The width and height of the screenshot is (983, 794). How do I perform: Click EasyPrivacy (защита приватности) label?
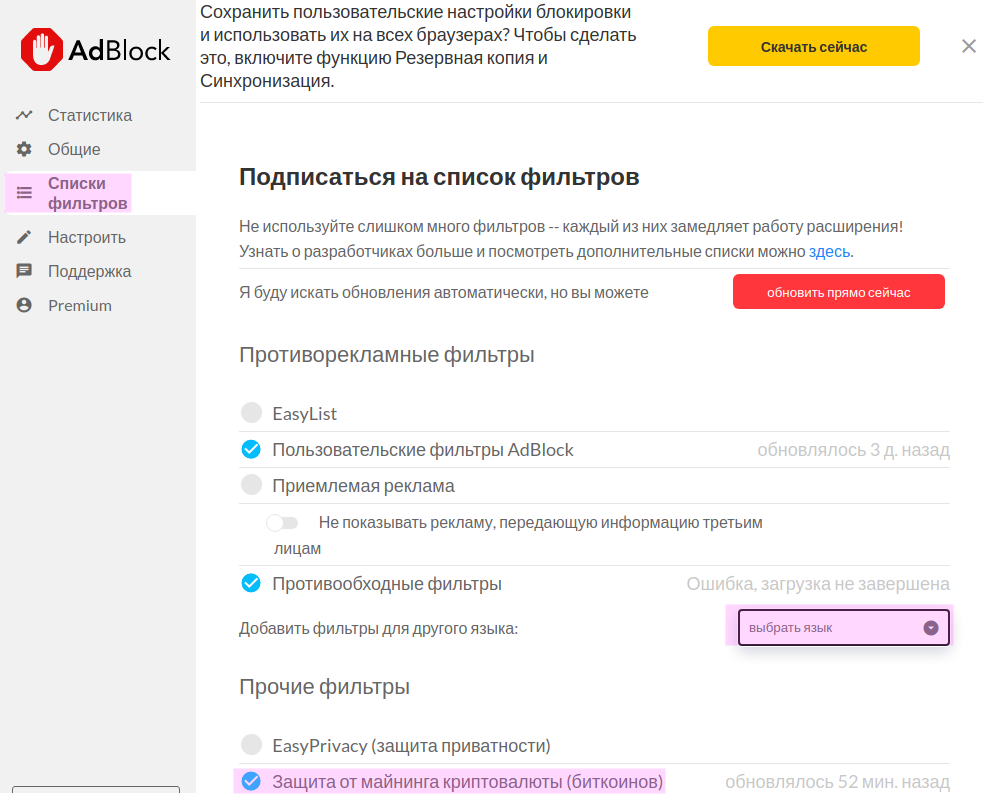(x=411, y=746)
